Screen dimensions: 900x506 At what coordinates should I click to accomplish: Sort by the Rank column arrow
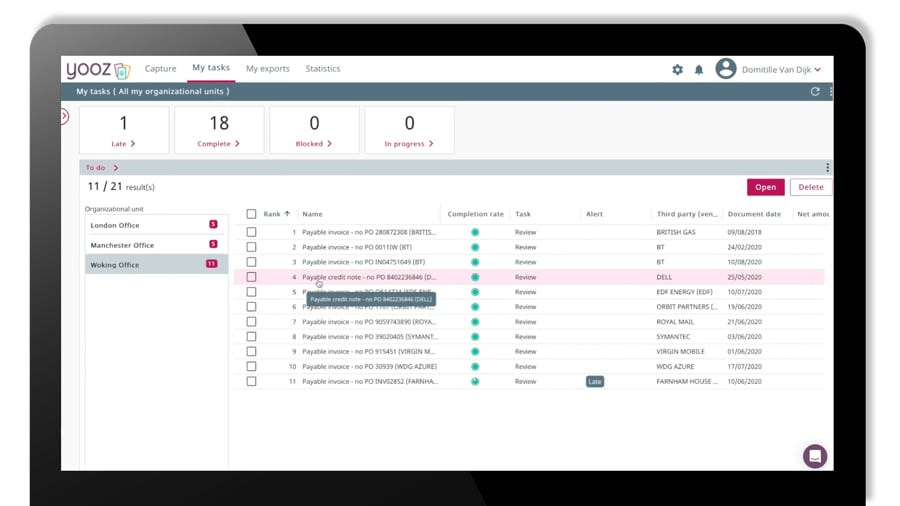[x=287, y=213]
